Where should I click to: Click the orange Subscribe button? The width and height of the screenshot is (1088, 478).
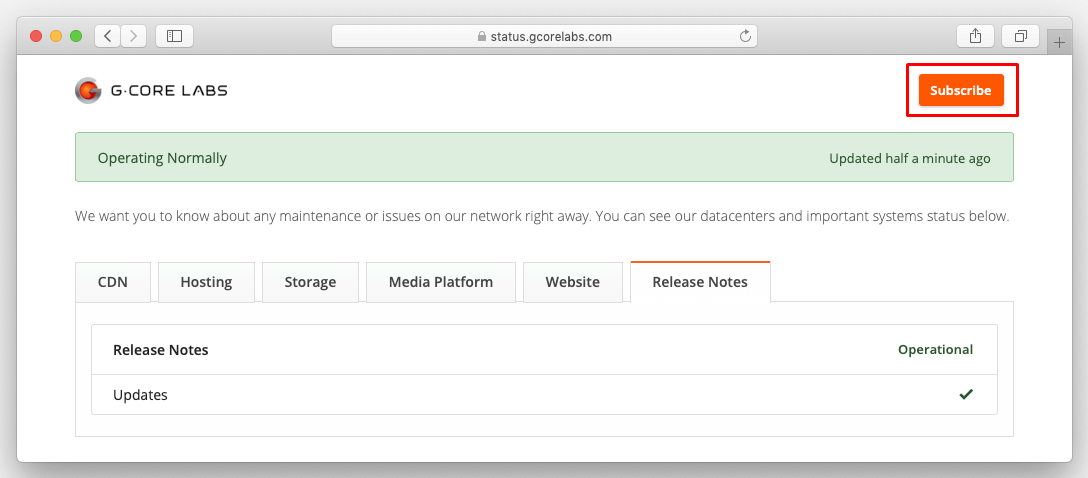(x=961, y=90)
